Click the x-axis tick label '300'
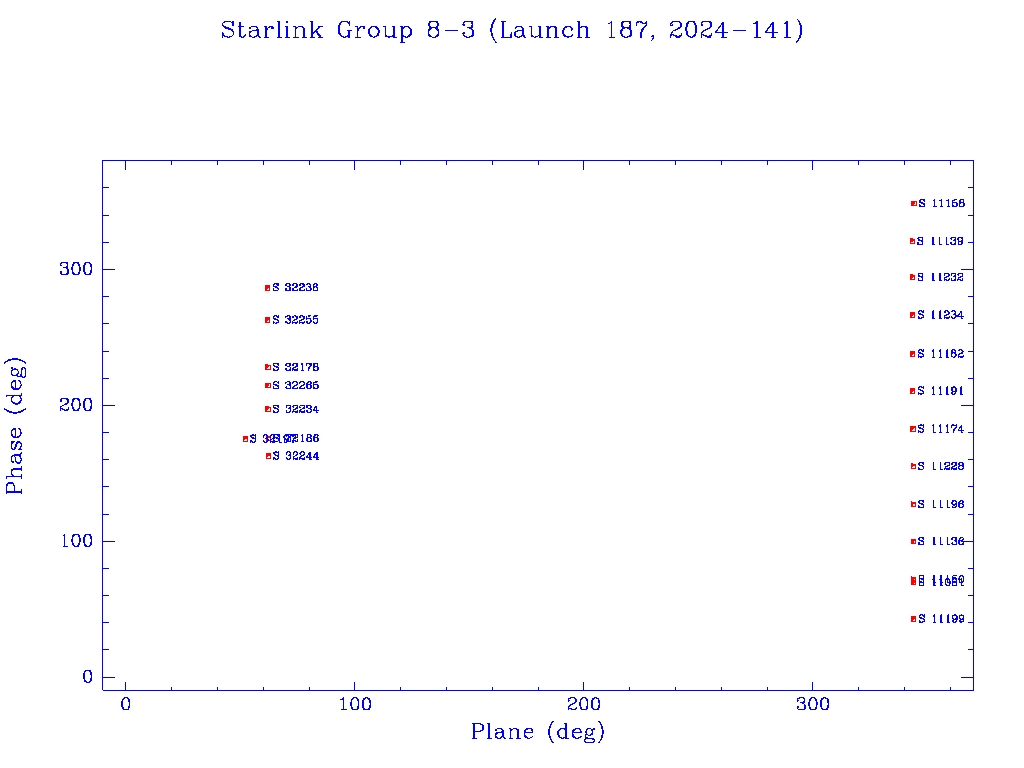 click(812, 704)
